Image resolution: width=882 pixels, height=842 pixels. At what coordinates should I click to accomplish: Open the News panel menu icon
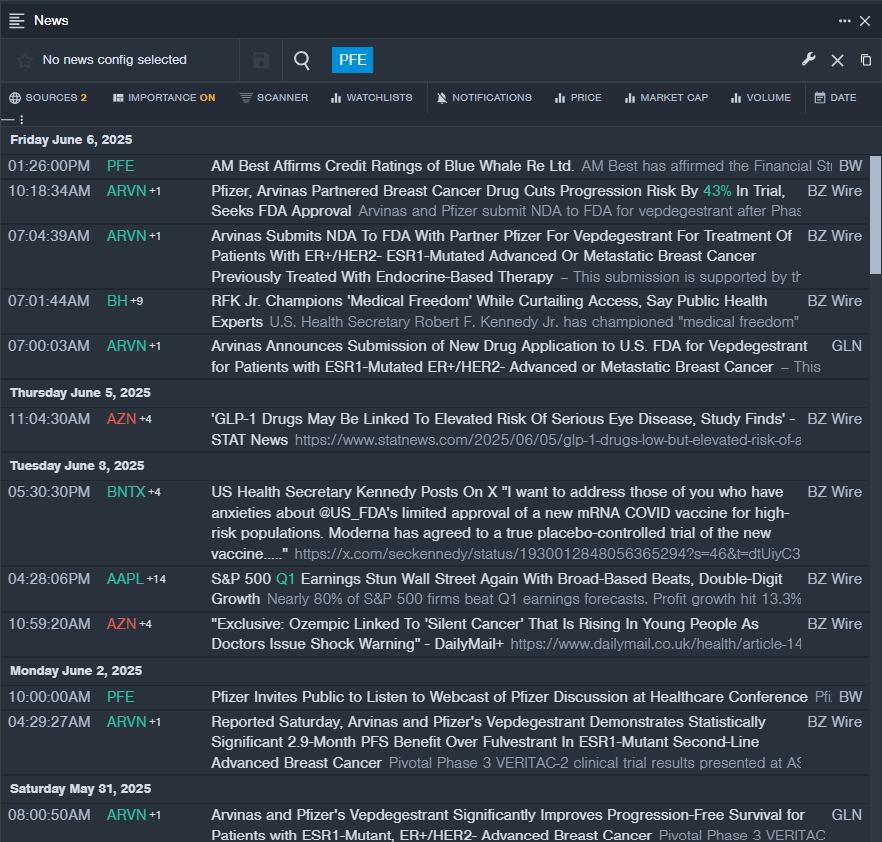[17, 21]
